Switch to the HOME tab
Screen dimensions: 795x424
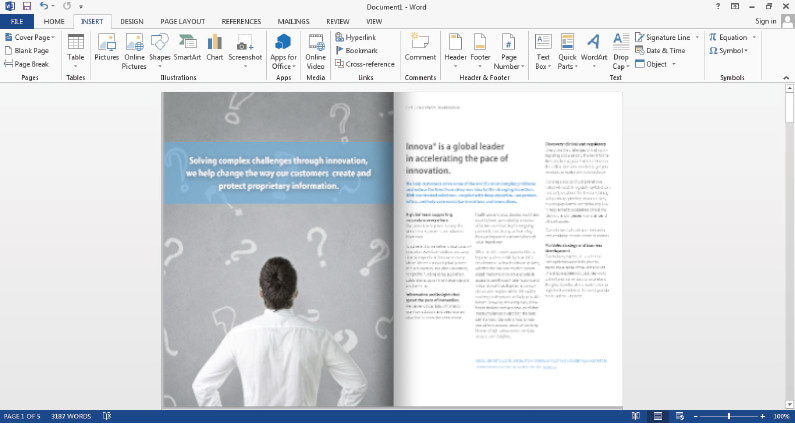coord(54,21)
